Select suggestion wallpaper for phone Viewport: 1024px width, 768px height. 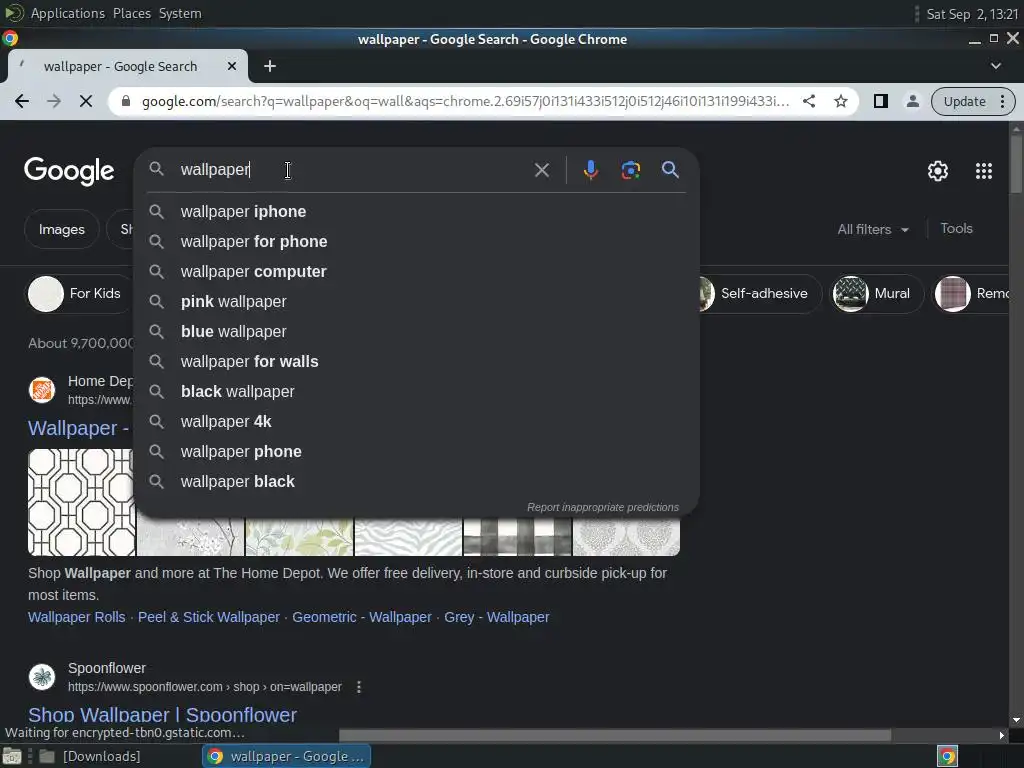tap(416, 242)
